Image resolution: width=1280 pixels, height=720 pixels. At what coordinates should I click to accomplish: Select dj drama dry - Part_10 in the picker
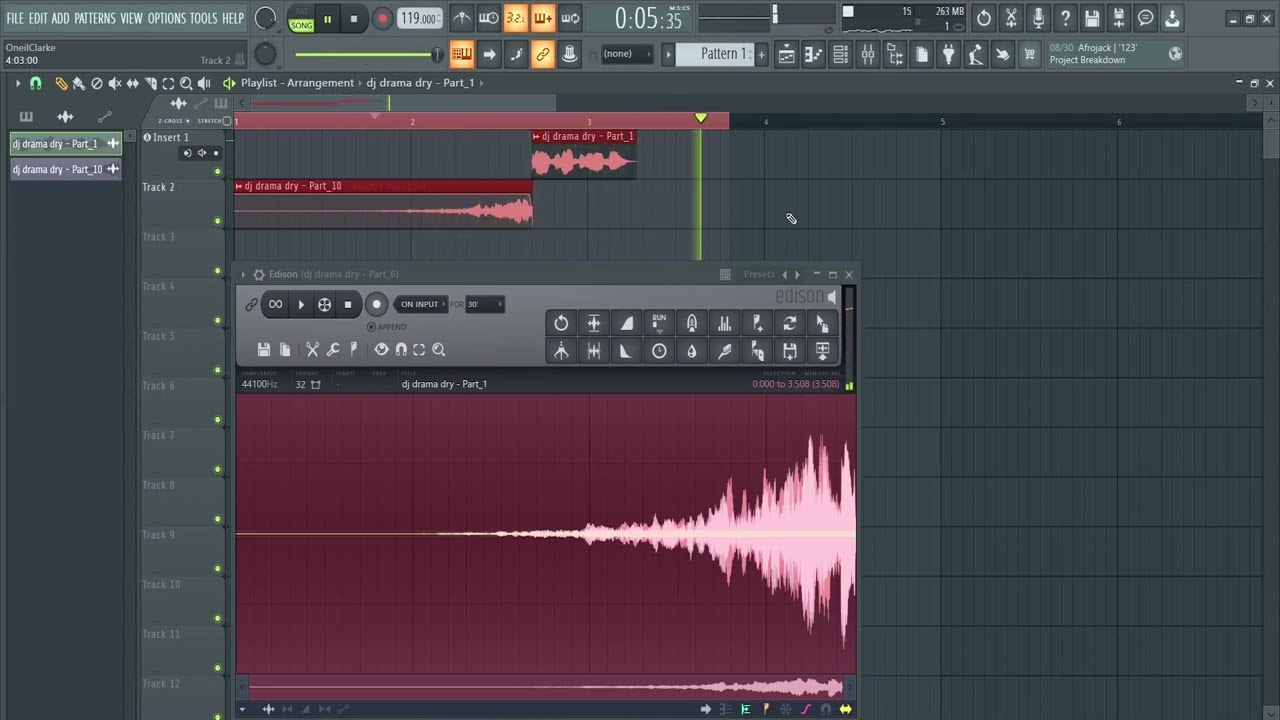[66, 170]
